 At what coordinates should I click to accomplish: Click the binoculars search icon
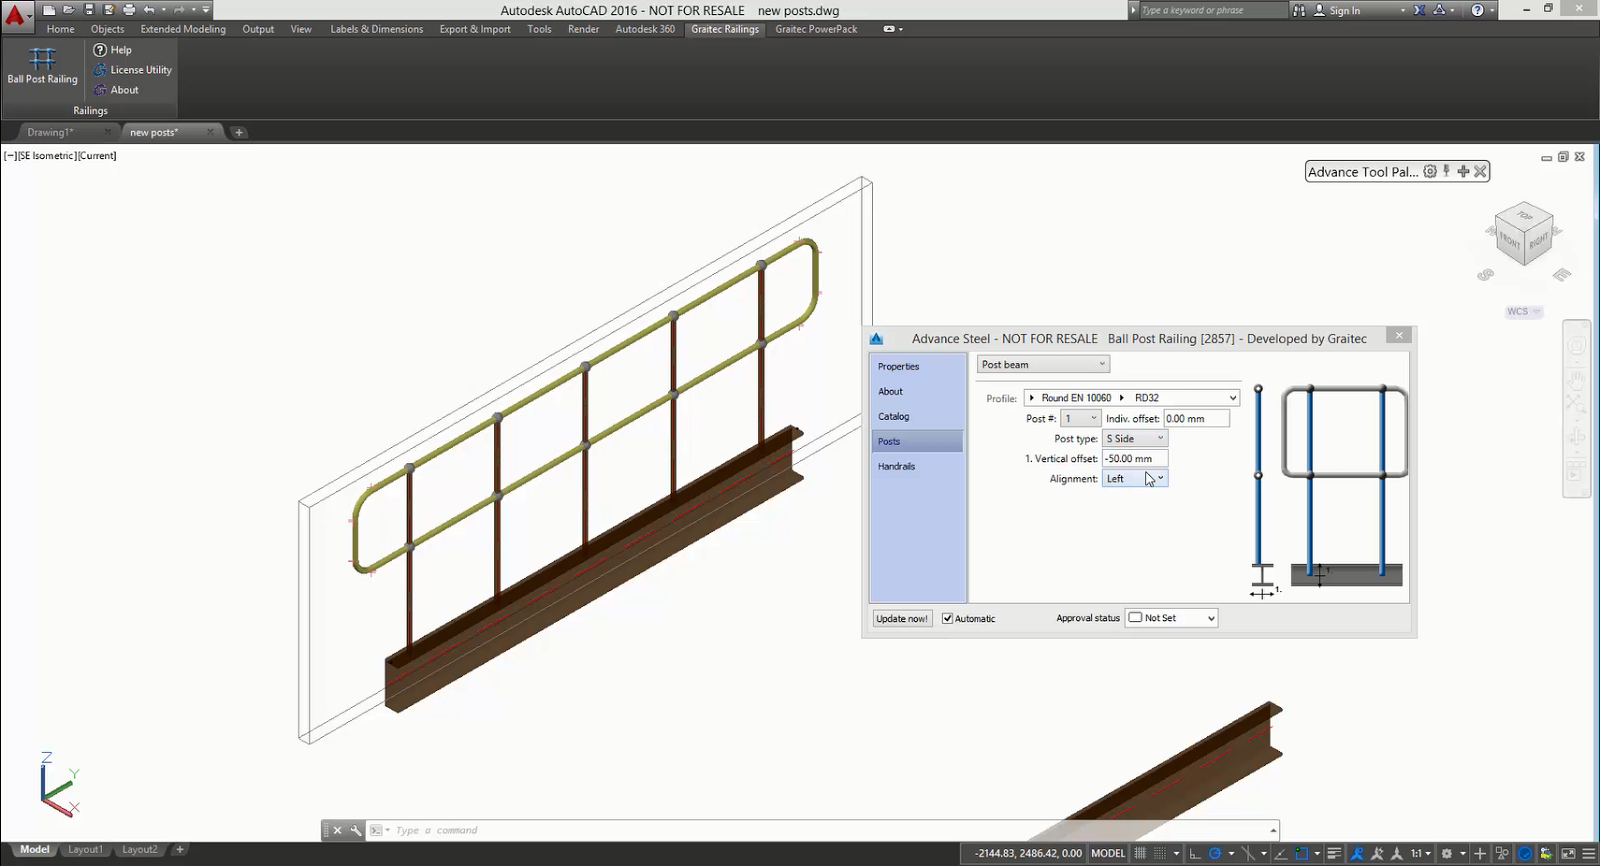1299,10
